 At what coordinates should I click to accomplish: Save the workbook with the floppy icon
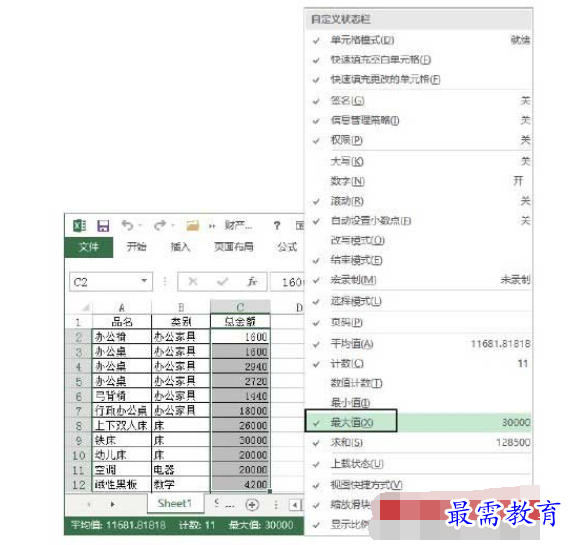[x=103, y=226]
